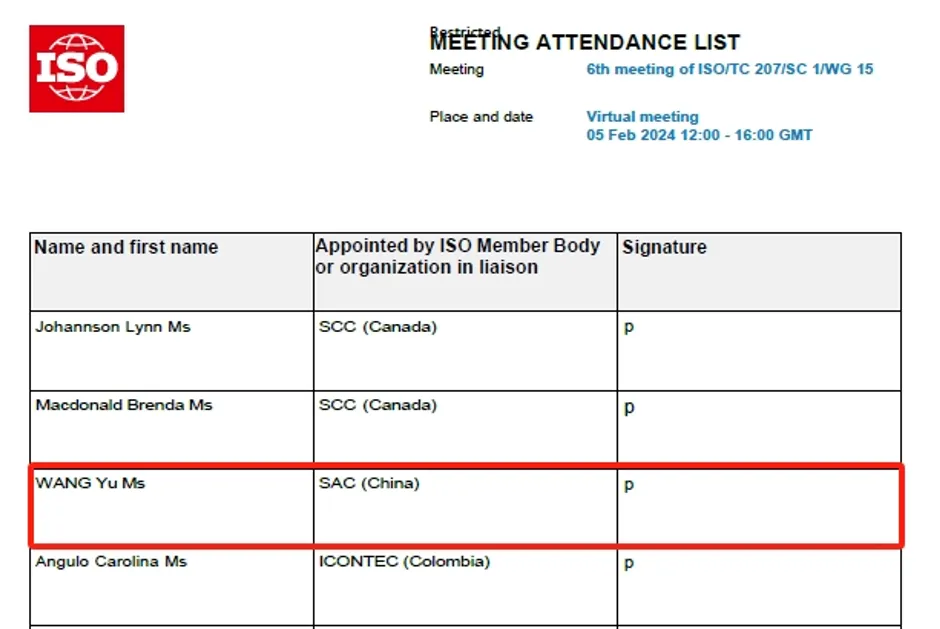
Task: Click the name 'Macdonald Brenda Ms'
Action: pyautogui.click(x=124, y=405)
